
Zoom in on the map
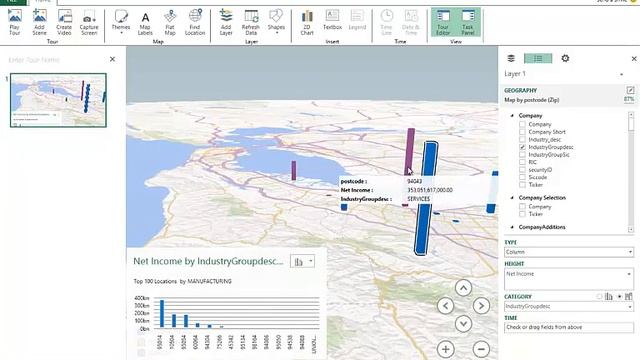[x=445, y=349]
